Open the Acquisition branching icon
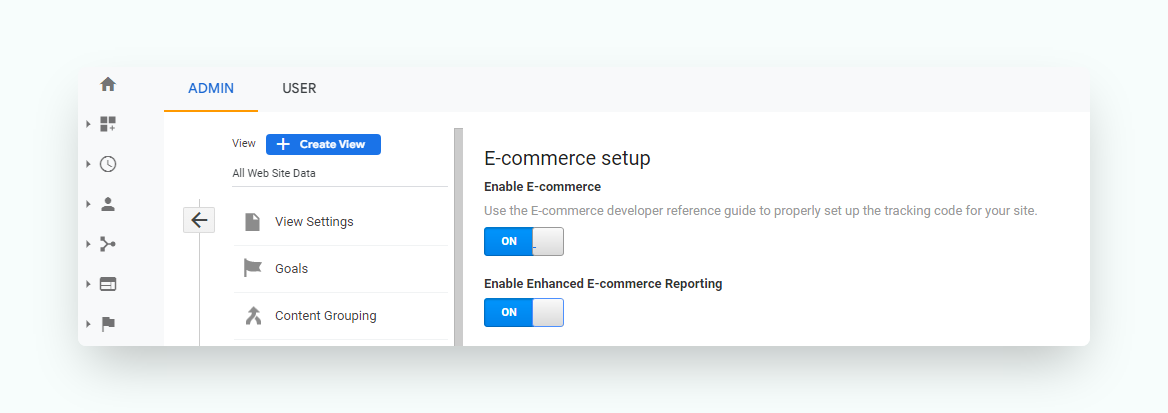The image size is (1168, 413). tap(108, 244)
